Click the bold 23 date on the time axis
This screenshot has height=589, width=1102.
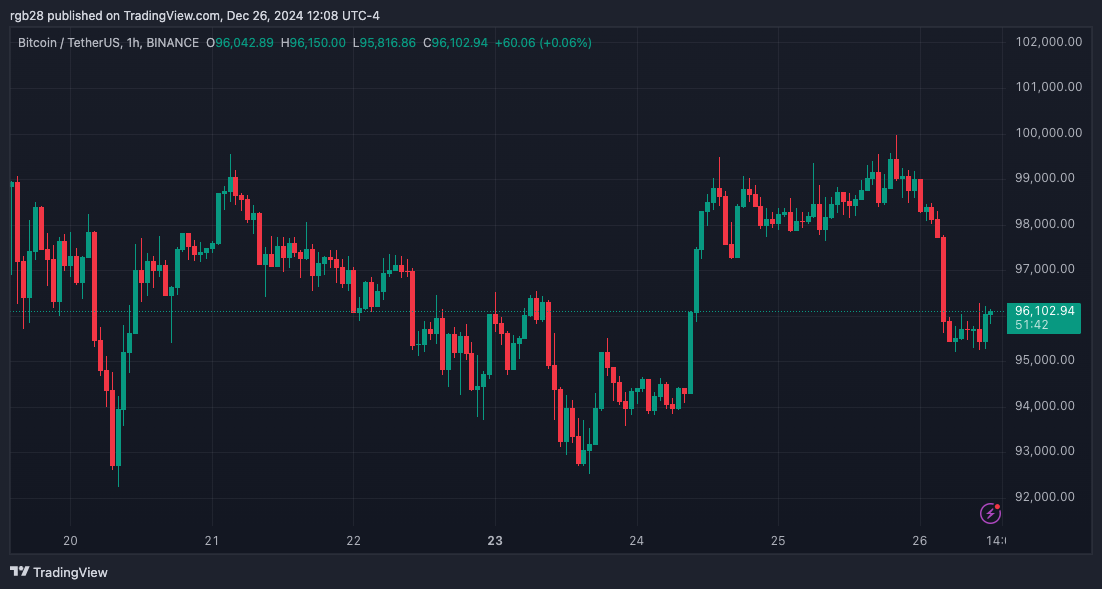coord(494,540)
